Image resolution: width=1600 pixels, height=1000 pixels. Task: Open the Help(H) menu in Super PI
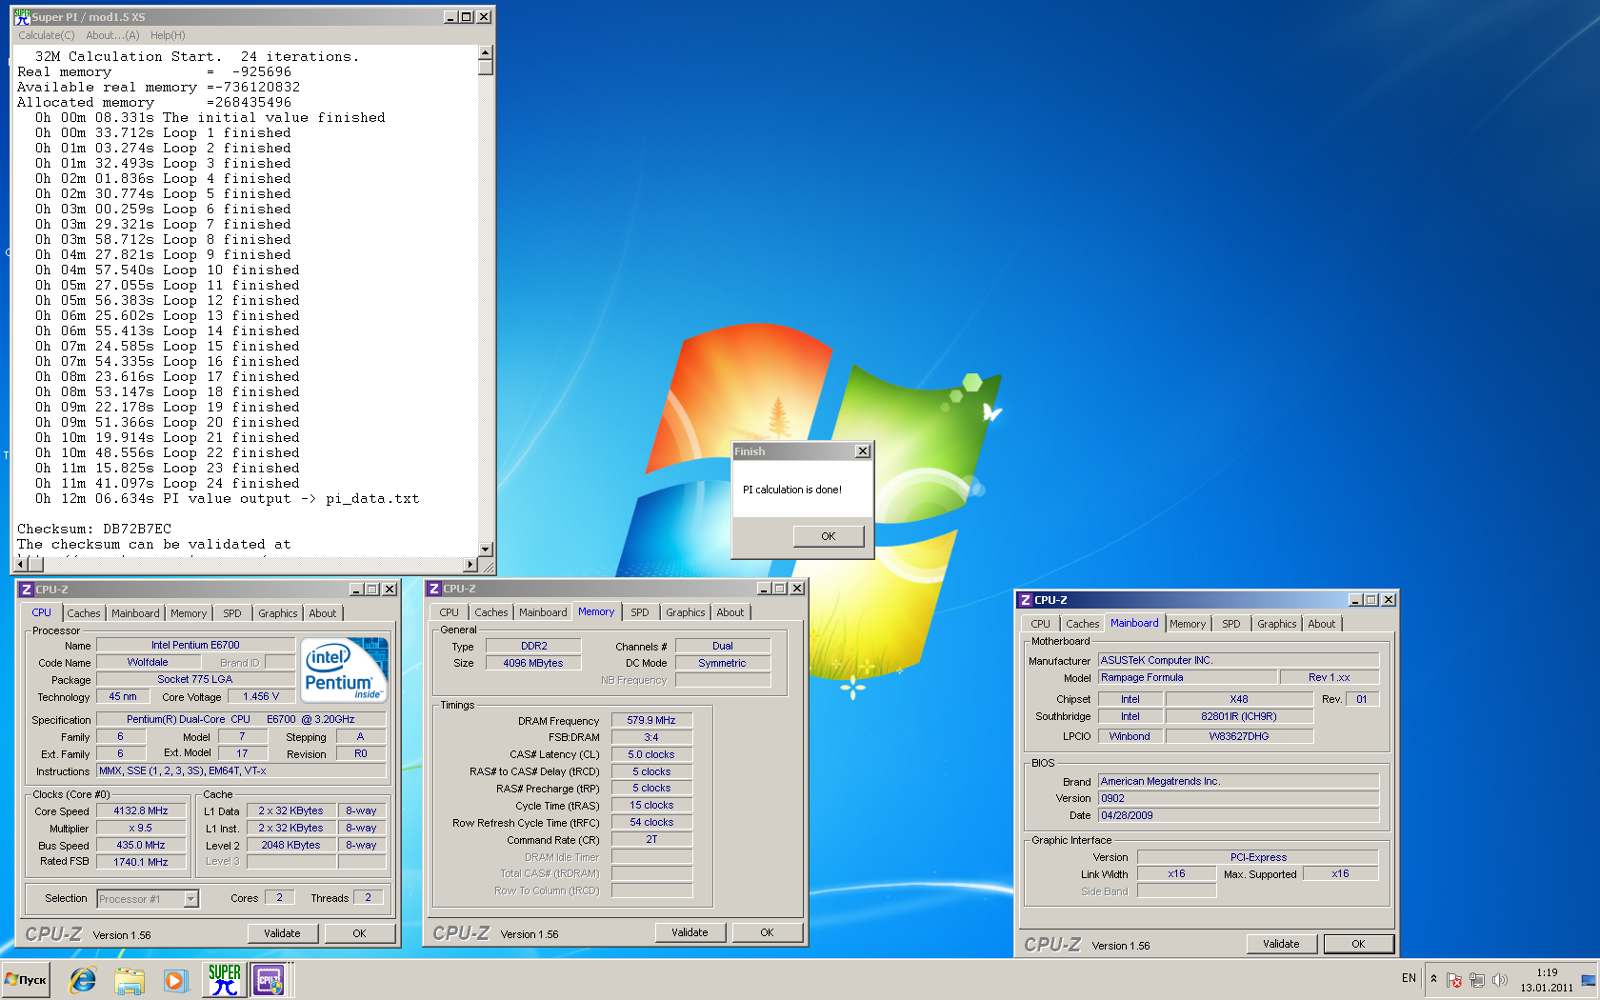click(x=167, y=35)
